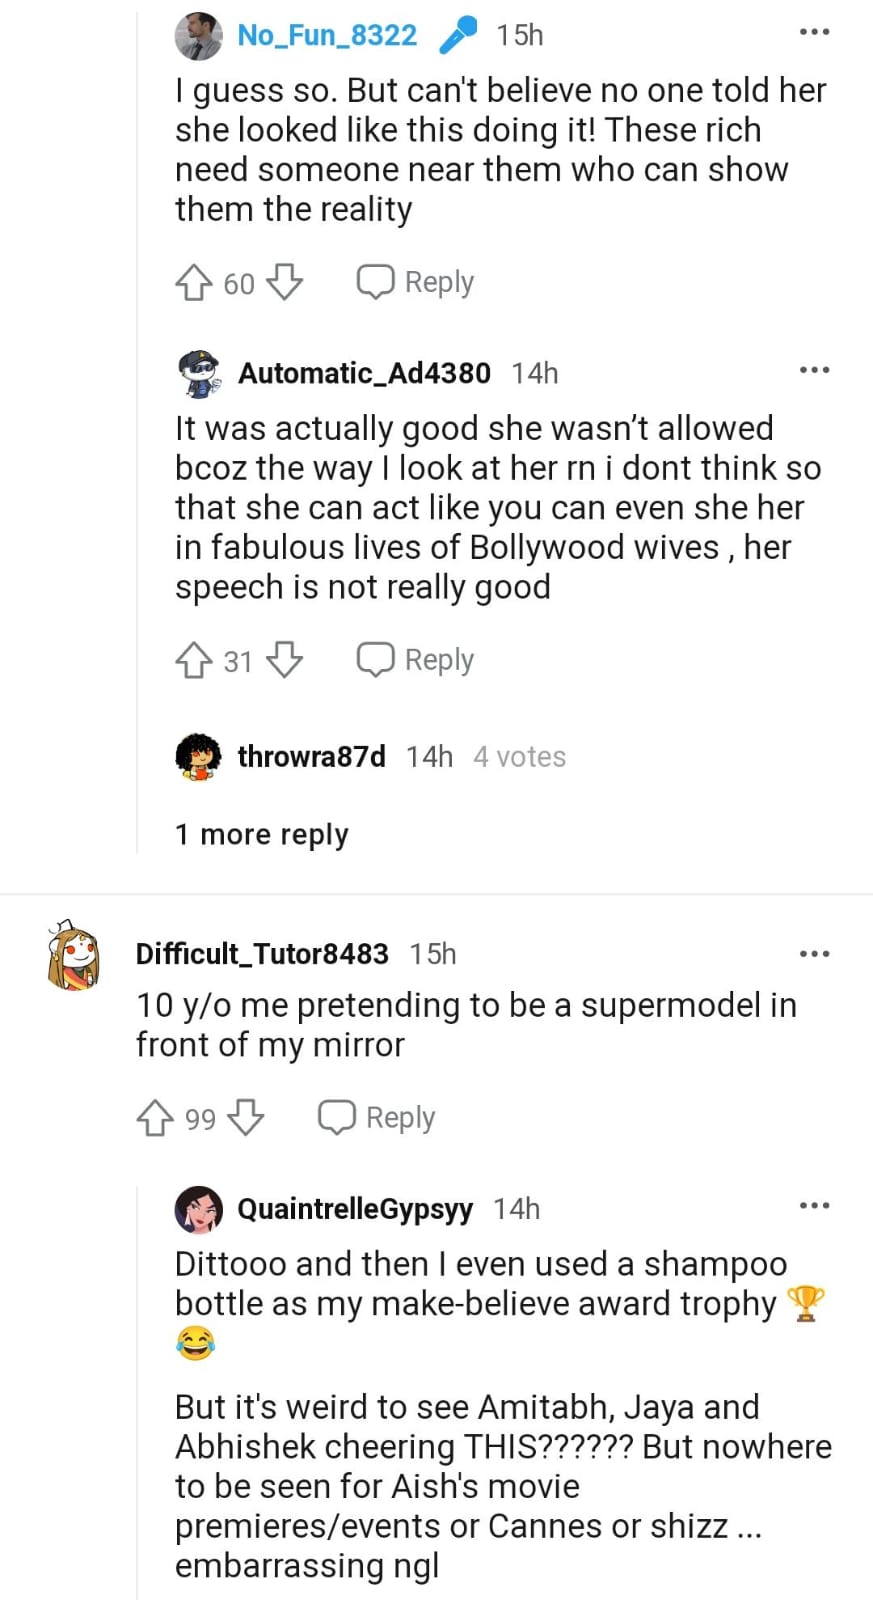The height and width of the screenshot is (1600, 873).
Task: Show more options on QuaintrelleGypsyy's comment
Action: 814,1206
